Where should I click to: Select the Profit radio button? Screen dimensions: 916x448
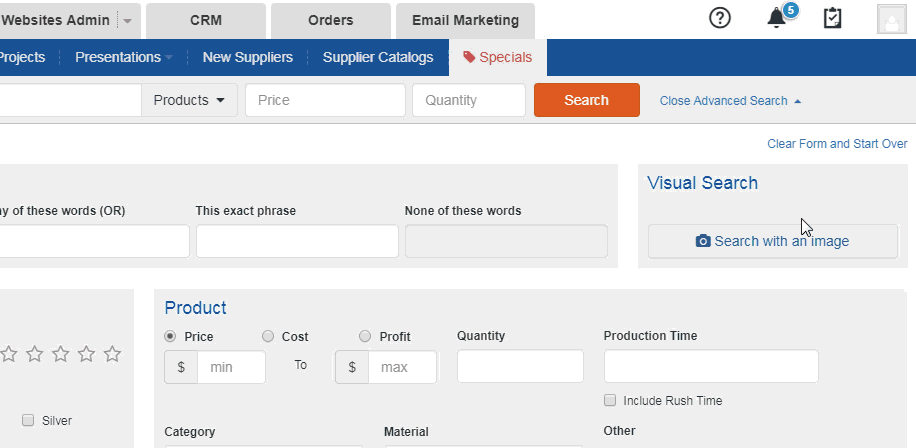point(365,336)
